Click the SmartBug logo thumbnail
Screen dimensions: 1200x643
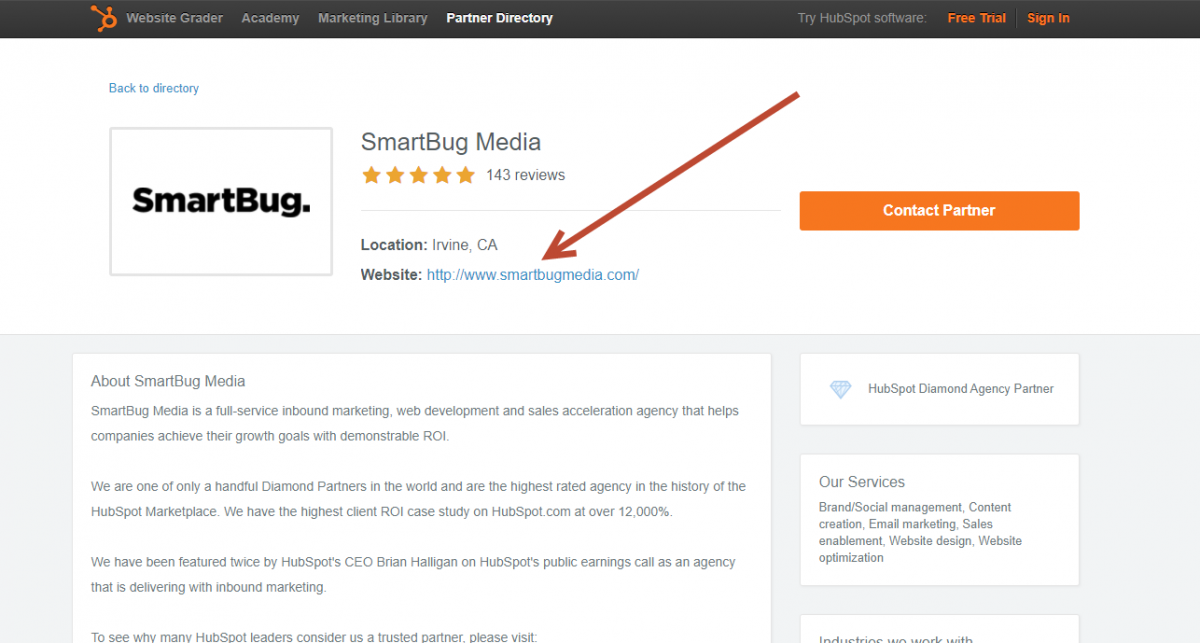(221, 201)
